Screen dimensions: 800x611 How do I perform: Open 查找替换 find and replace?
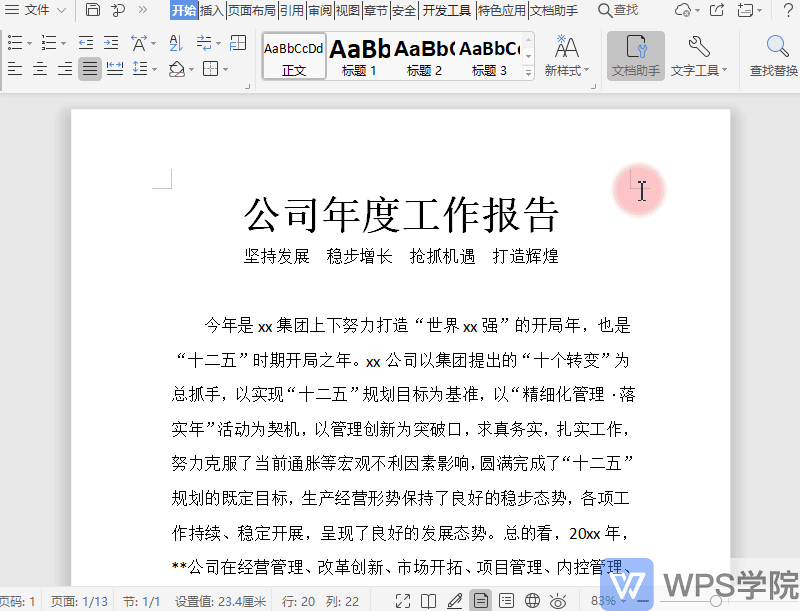(x=774, y=56)
